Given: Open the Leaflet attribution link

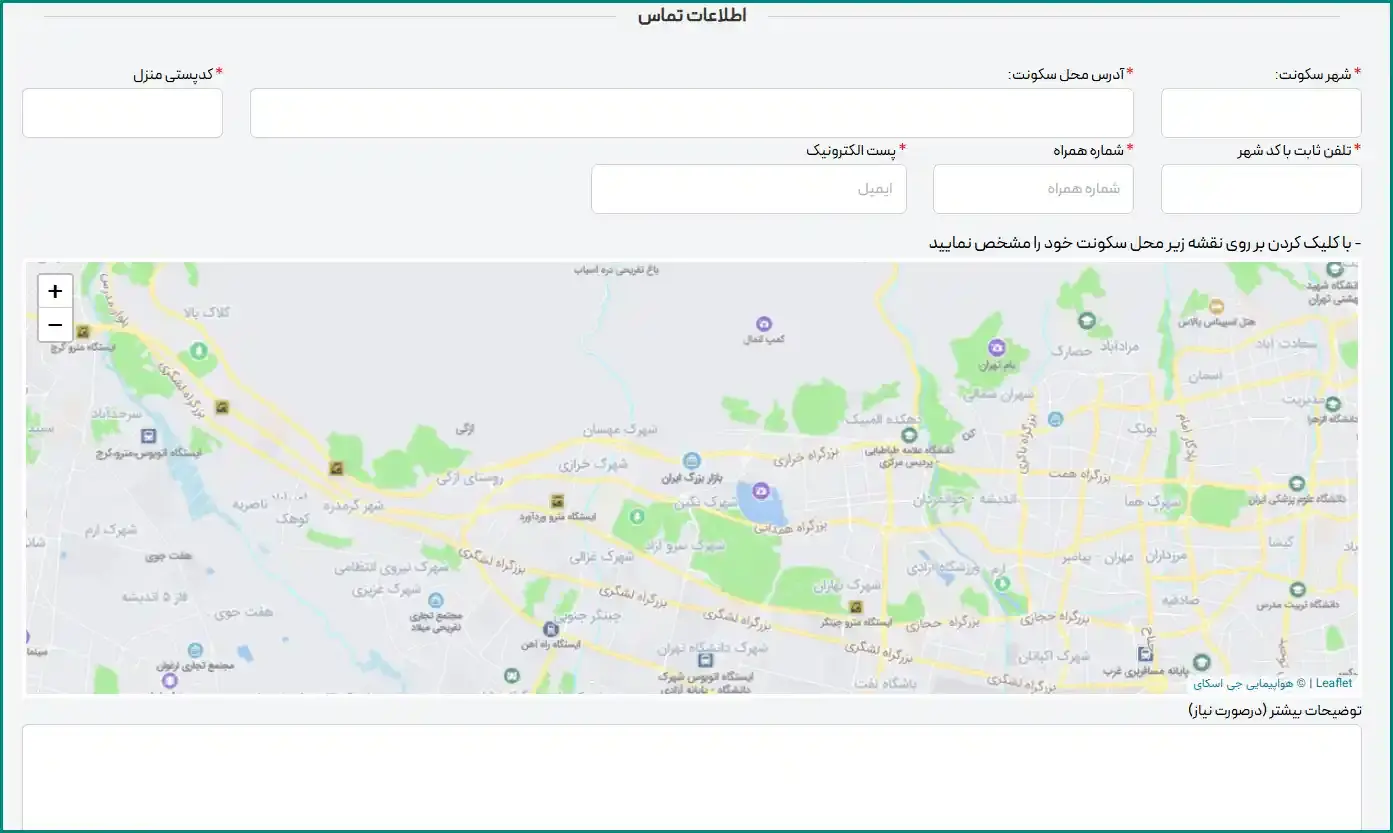Looking at the screenshot, I should tap(1334, 684).
